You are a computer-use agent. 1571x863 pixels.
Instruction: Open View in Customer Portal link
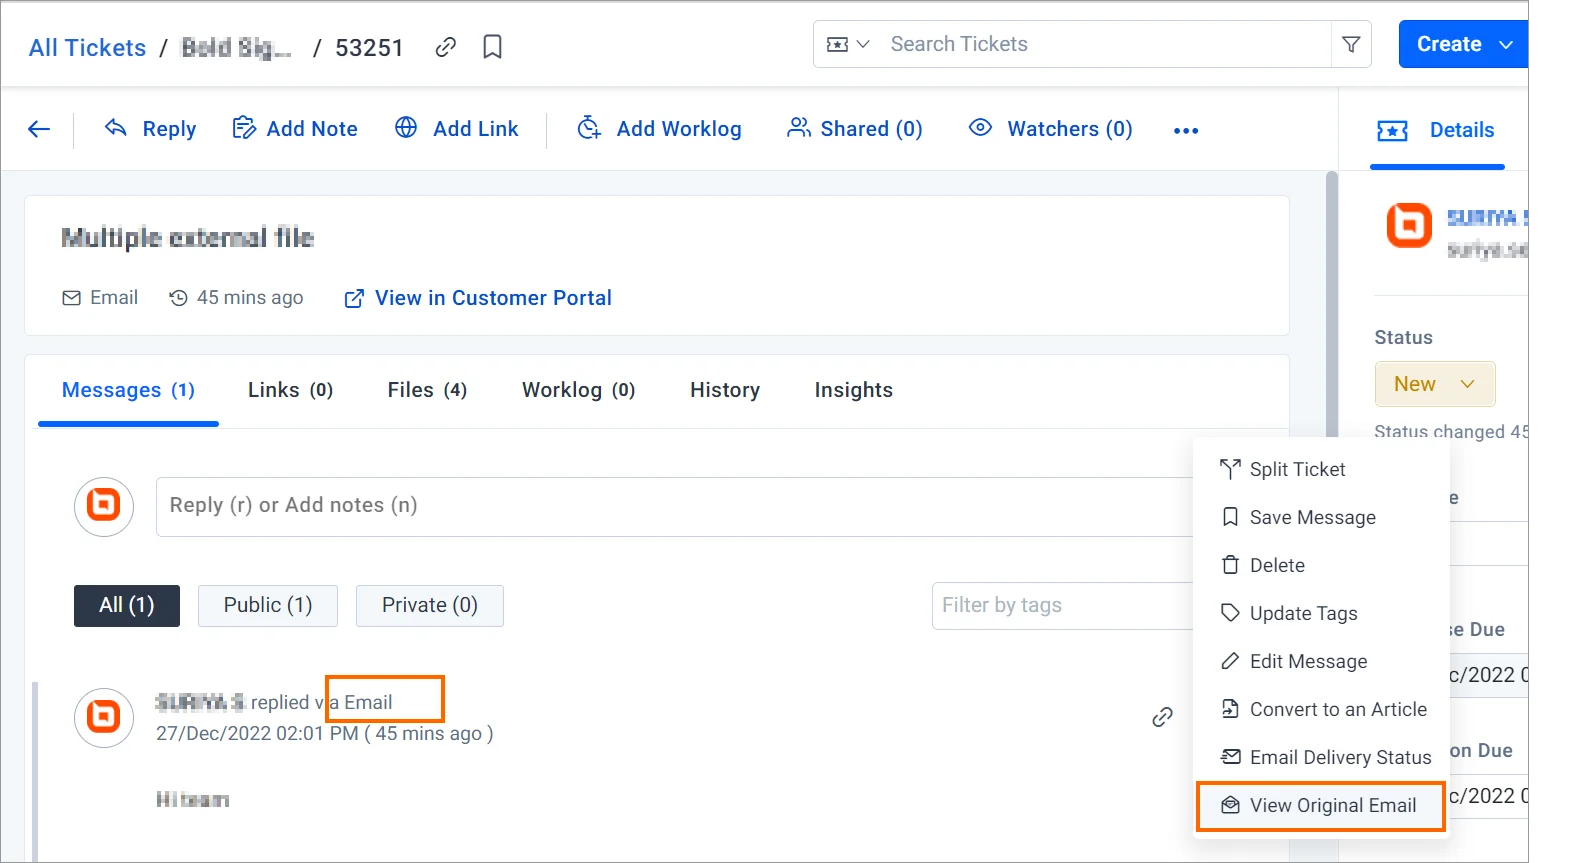[478, 298]
